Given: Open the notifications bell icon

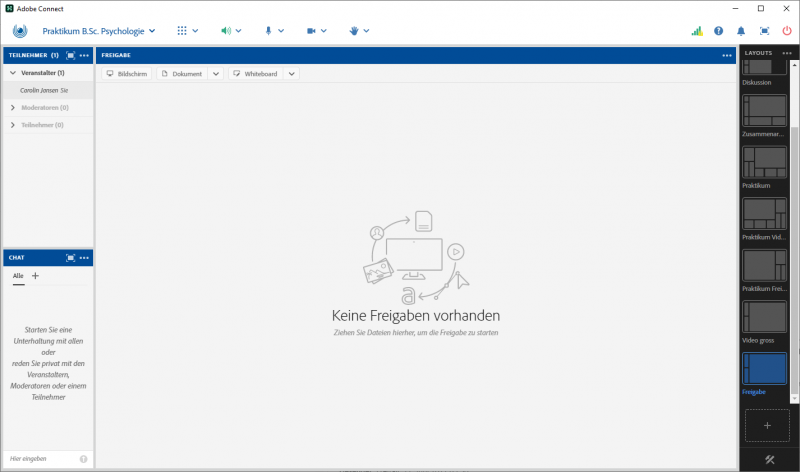Looking at the screenshot, I should [x=741, y=31].
